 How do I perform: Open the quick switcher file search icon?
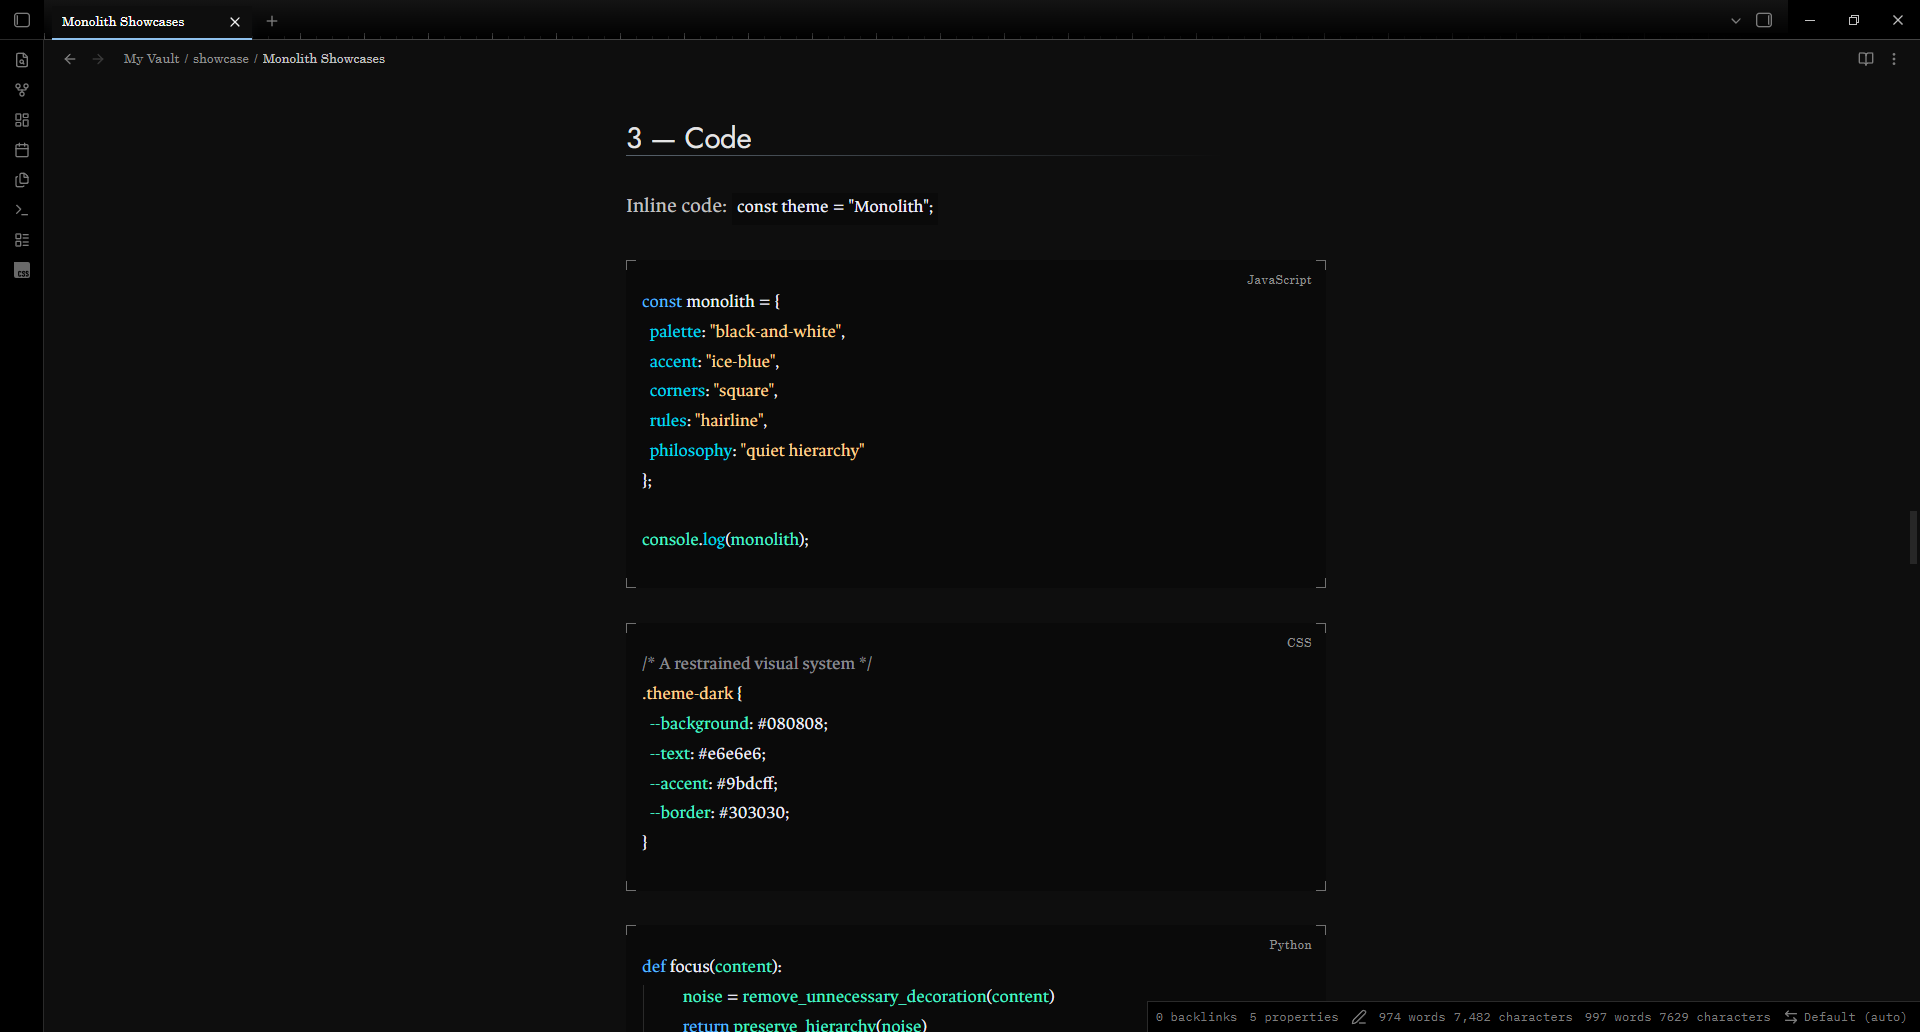pos(22,60)
